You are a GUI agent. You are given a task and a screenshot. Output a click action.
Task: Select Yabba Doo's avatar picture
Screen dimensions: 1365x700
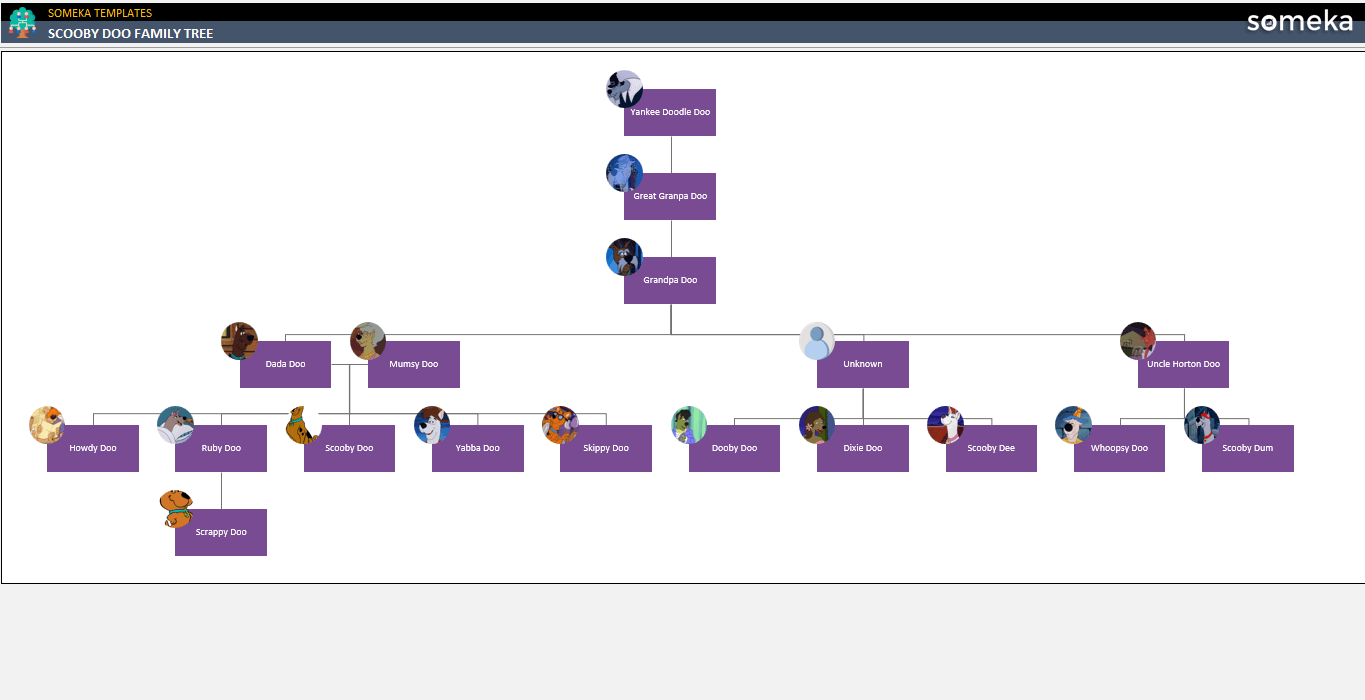[x=432, y=425]
